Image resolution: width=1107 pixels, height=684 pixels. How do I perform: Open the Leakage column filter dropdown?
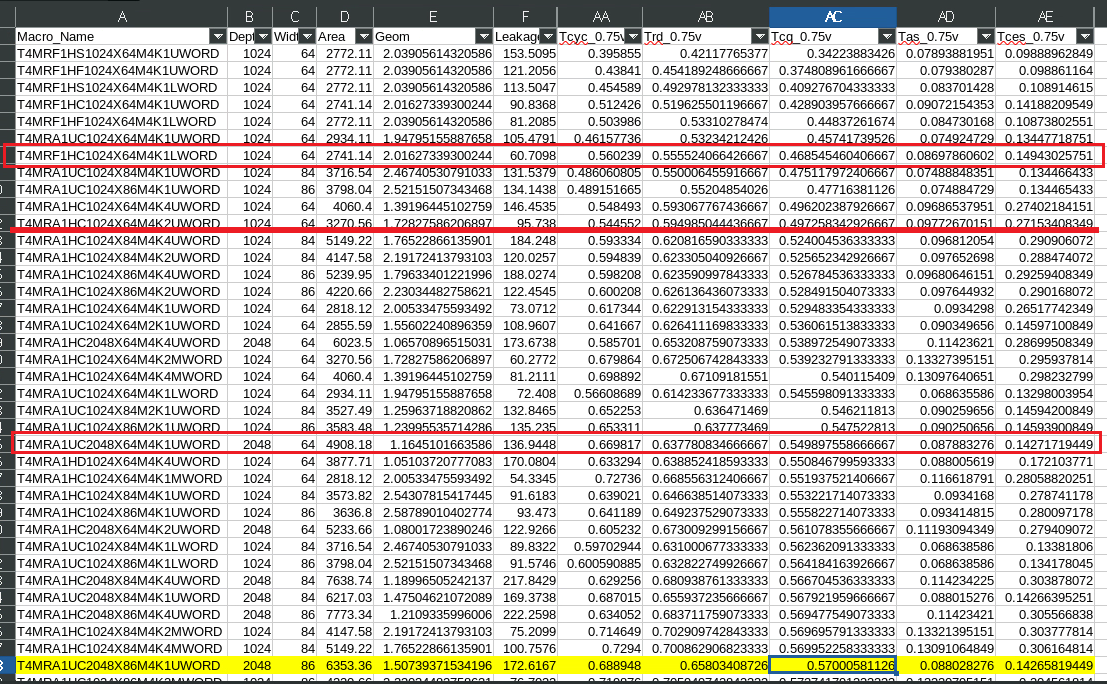pos(549,37)
